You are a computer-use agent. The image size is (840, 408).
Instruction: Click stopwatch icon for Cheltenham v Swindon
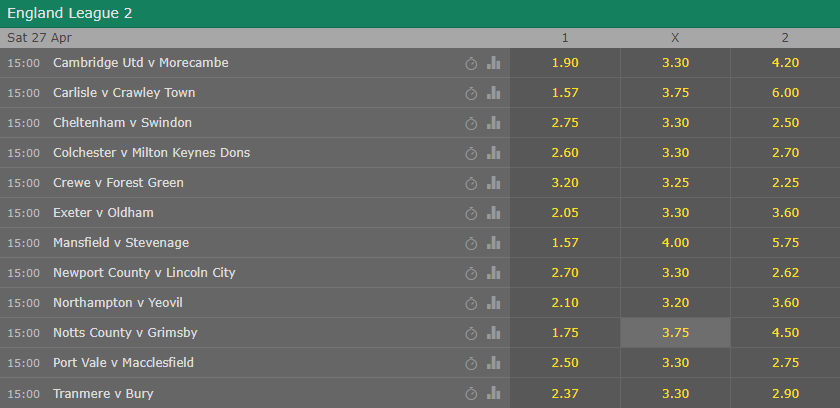pos(471,124)
